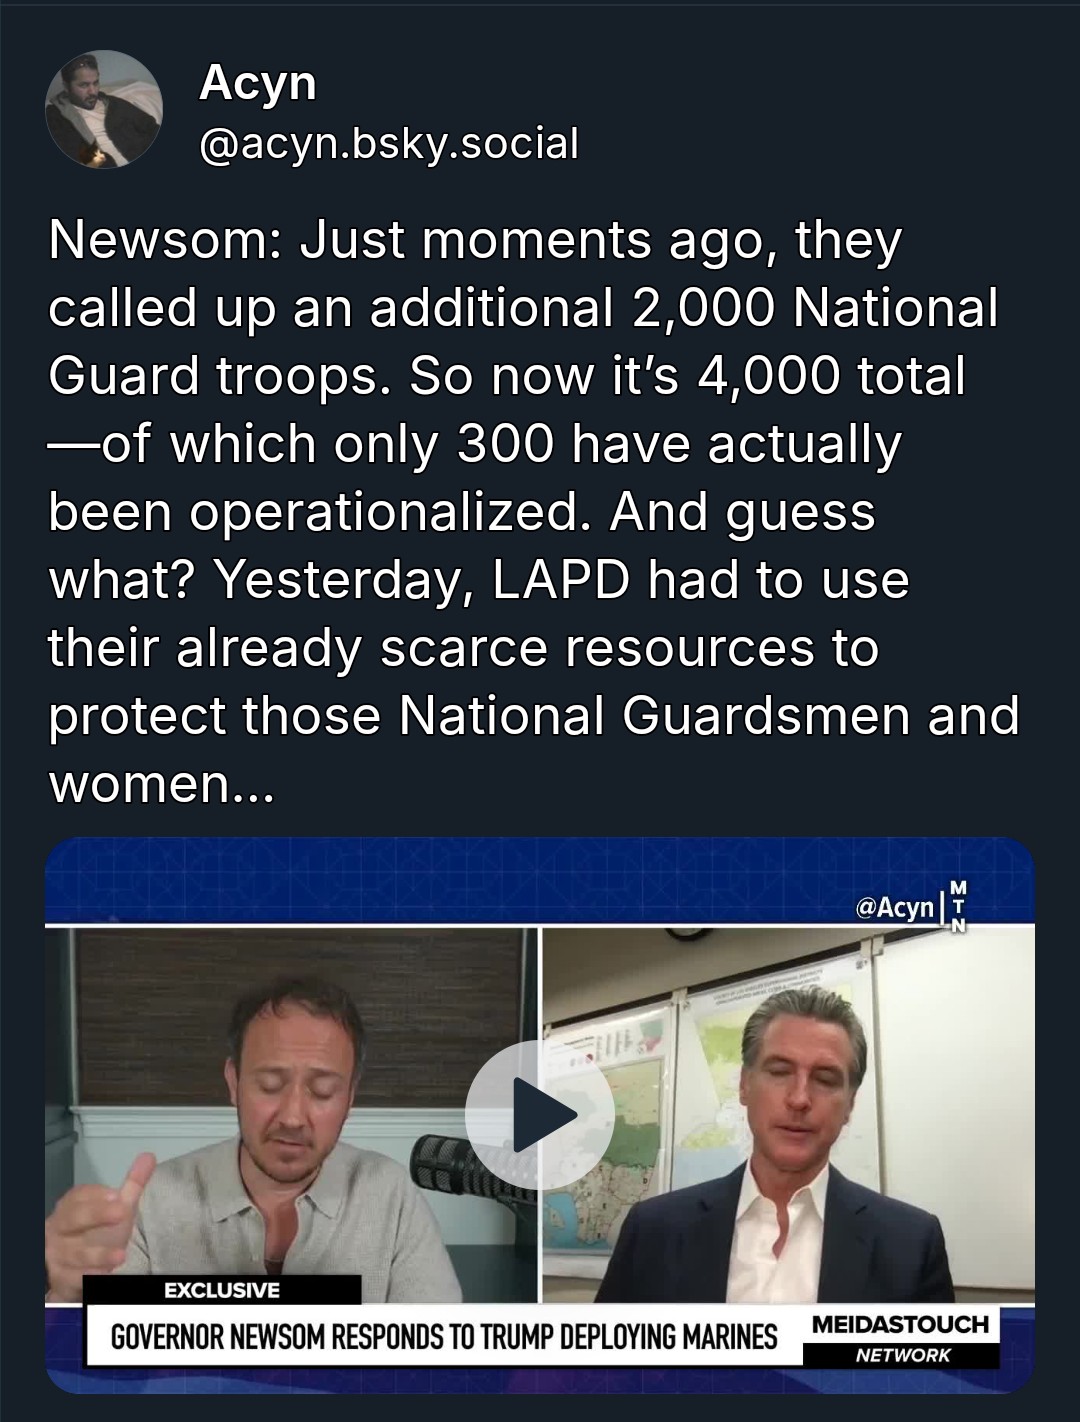The height and width of the screenshot is (1422, 1080).
Task: Click the MTN logo in video corner
Action: 957,906
